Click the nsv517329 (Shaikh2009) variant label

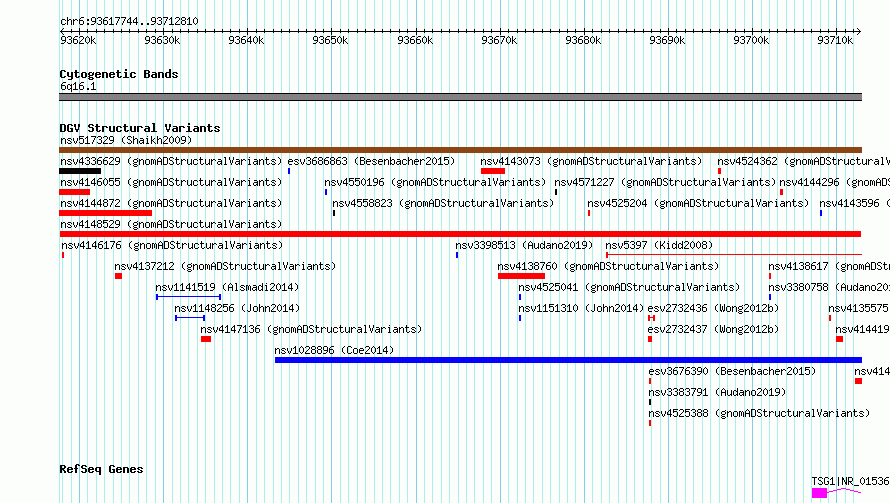pos(126,140)
